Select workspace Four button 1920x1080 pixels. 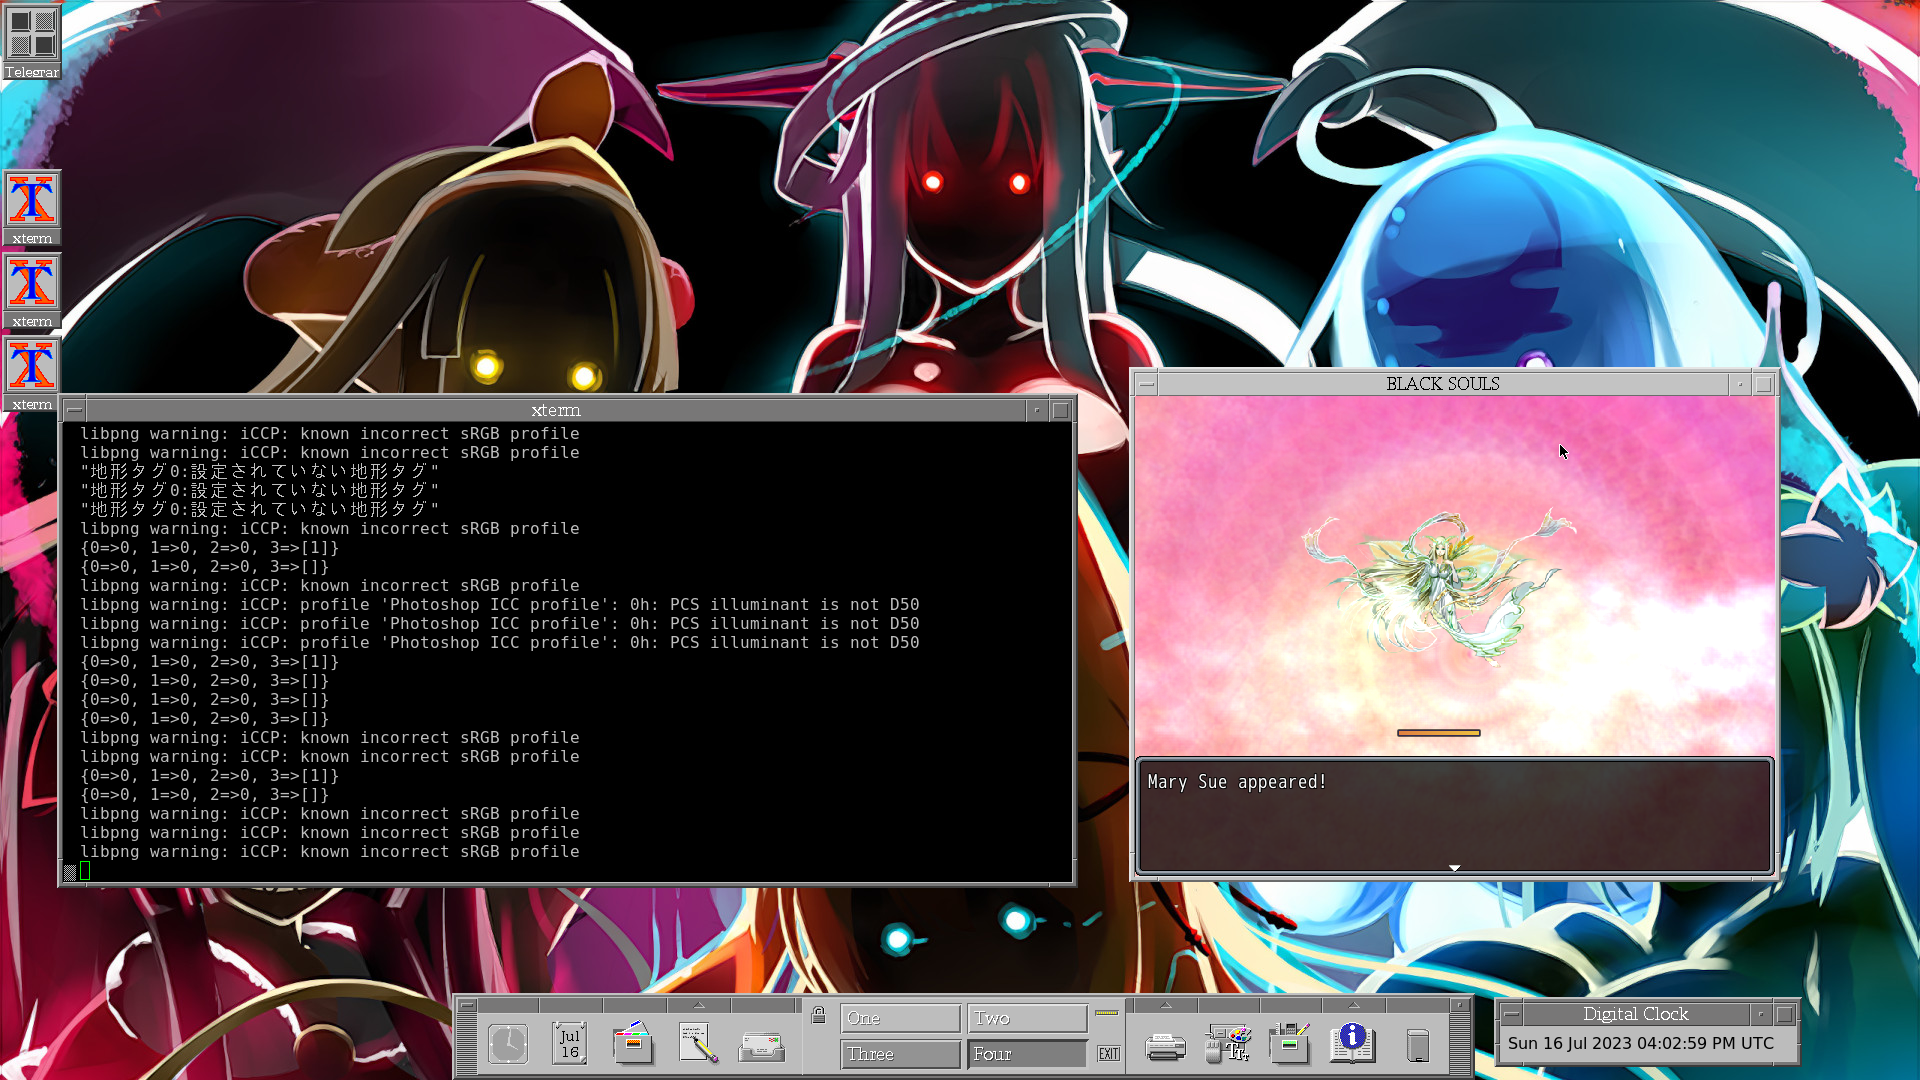click(x=1028, y=1054)
